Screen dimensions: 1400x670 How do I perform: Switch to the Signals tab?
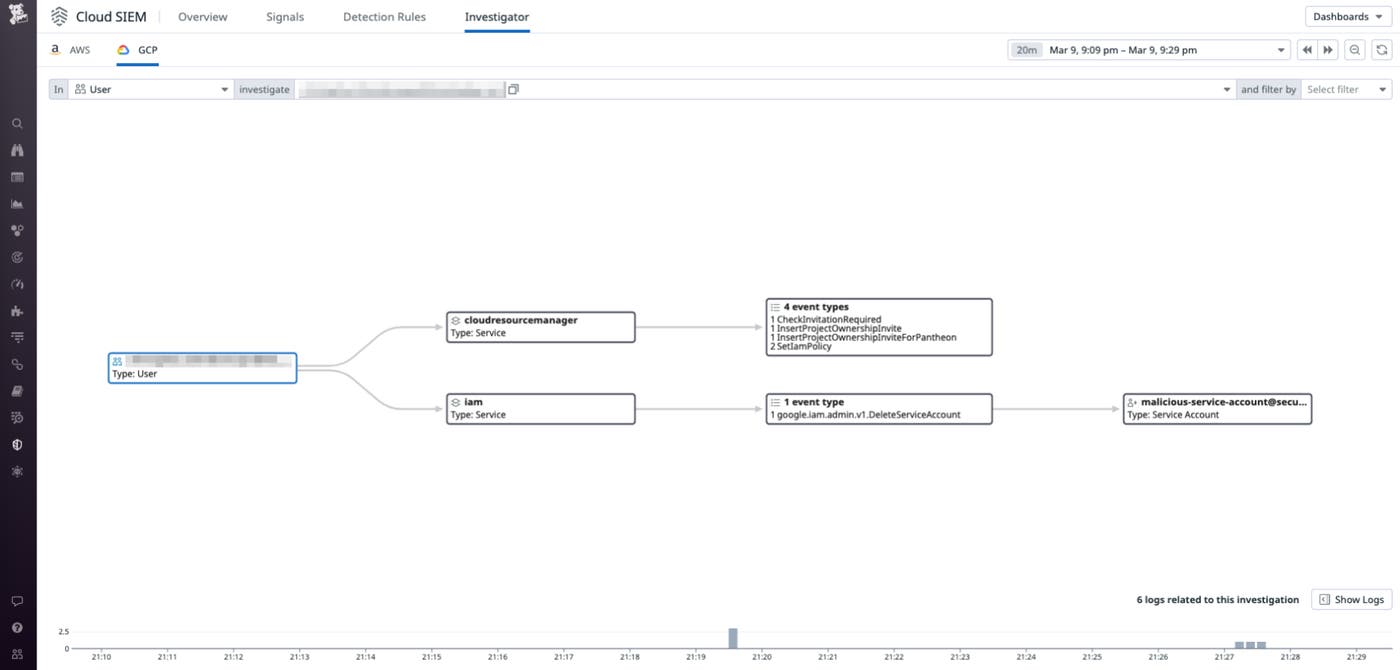click(285, 17)
